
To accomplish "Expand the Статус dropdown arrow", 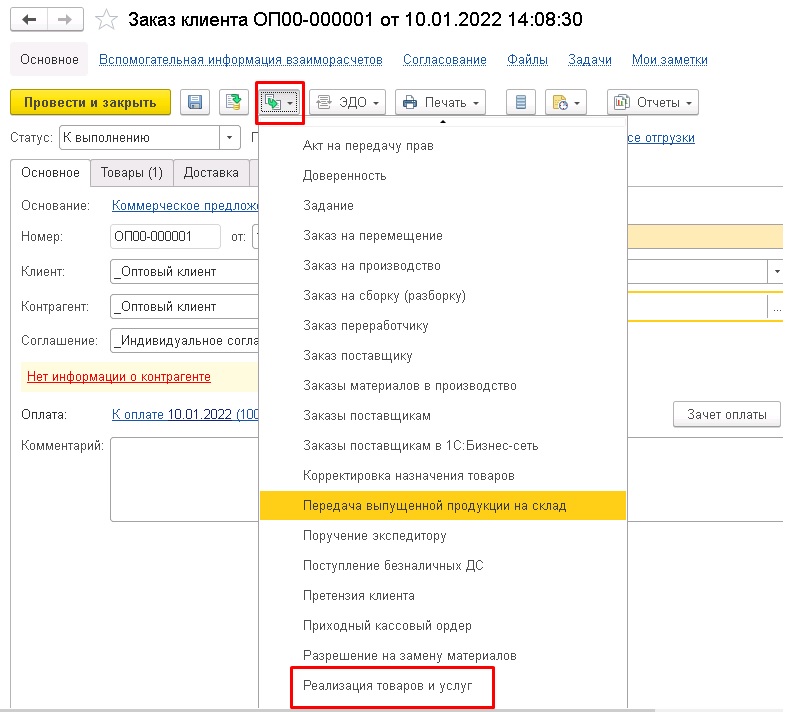I will (231, 138).
